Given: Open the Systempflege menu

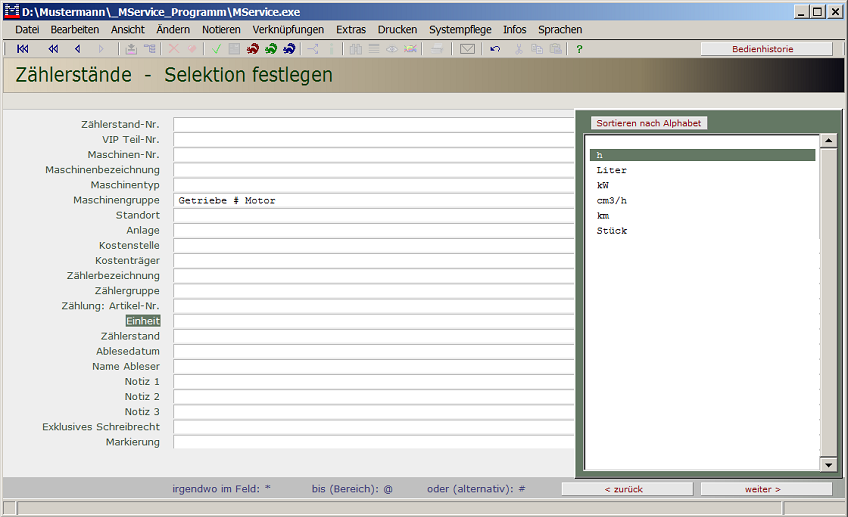Looking at the screenshot, I should [x=460, y=30].
